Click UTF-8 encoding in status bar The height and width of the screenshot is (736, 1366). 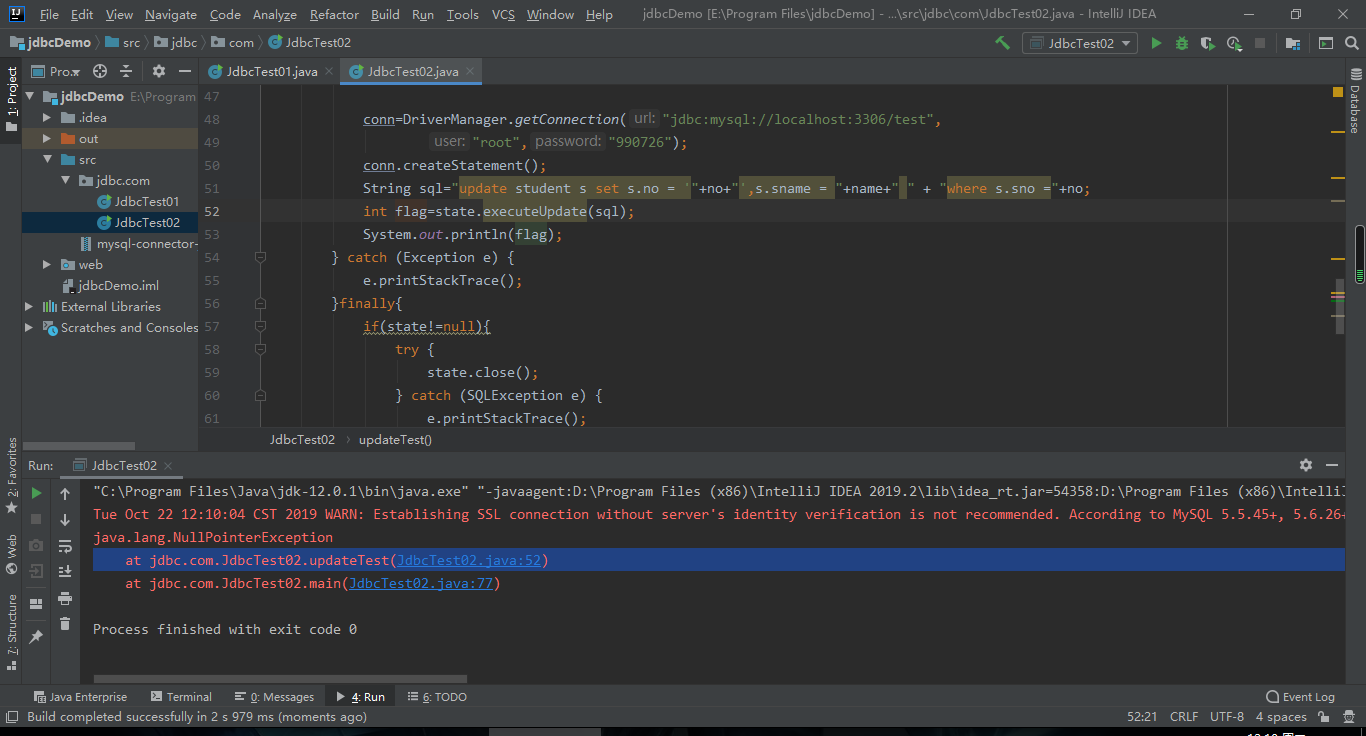point(1227,717)
